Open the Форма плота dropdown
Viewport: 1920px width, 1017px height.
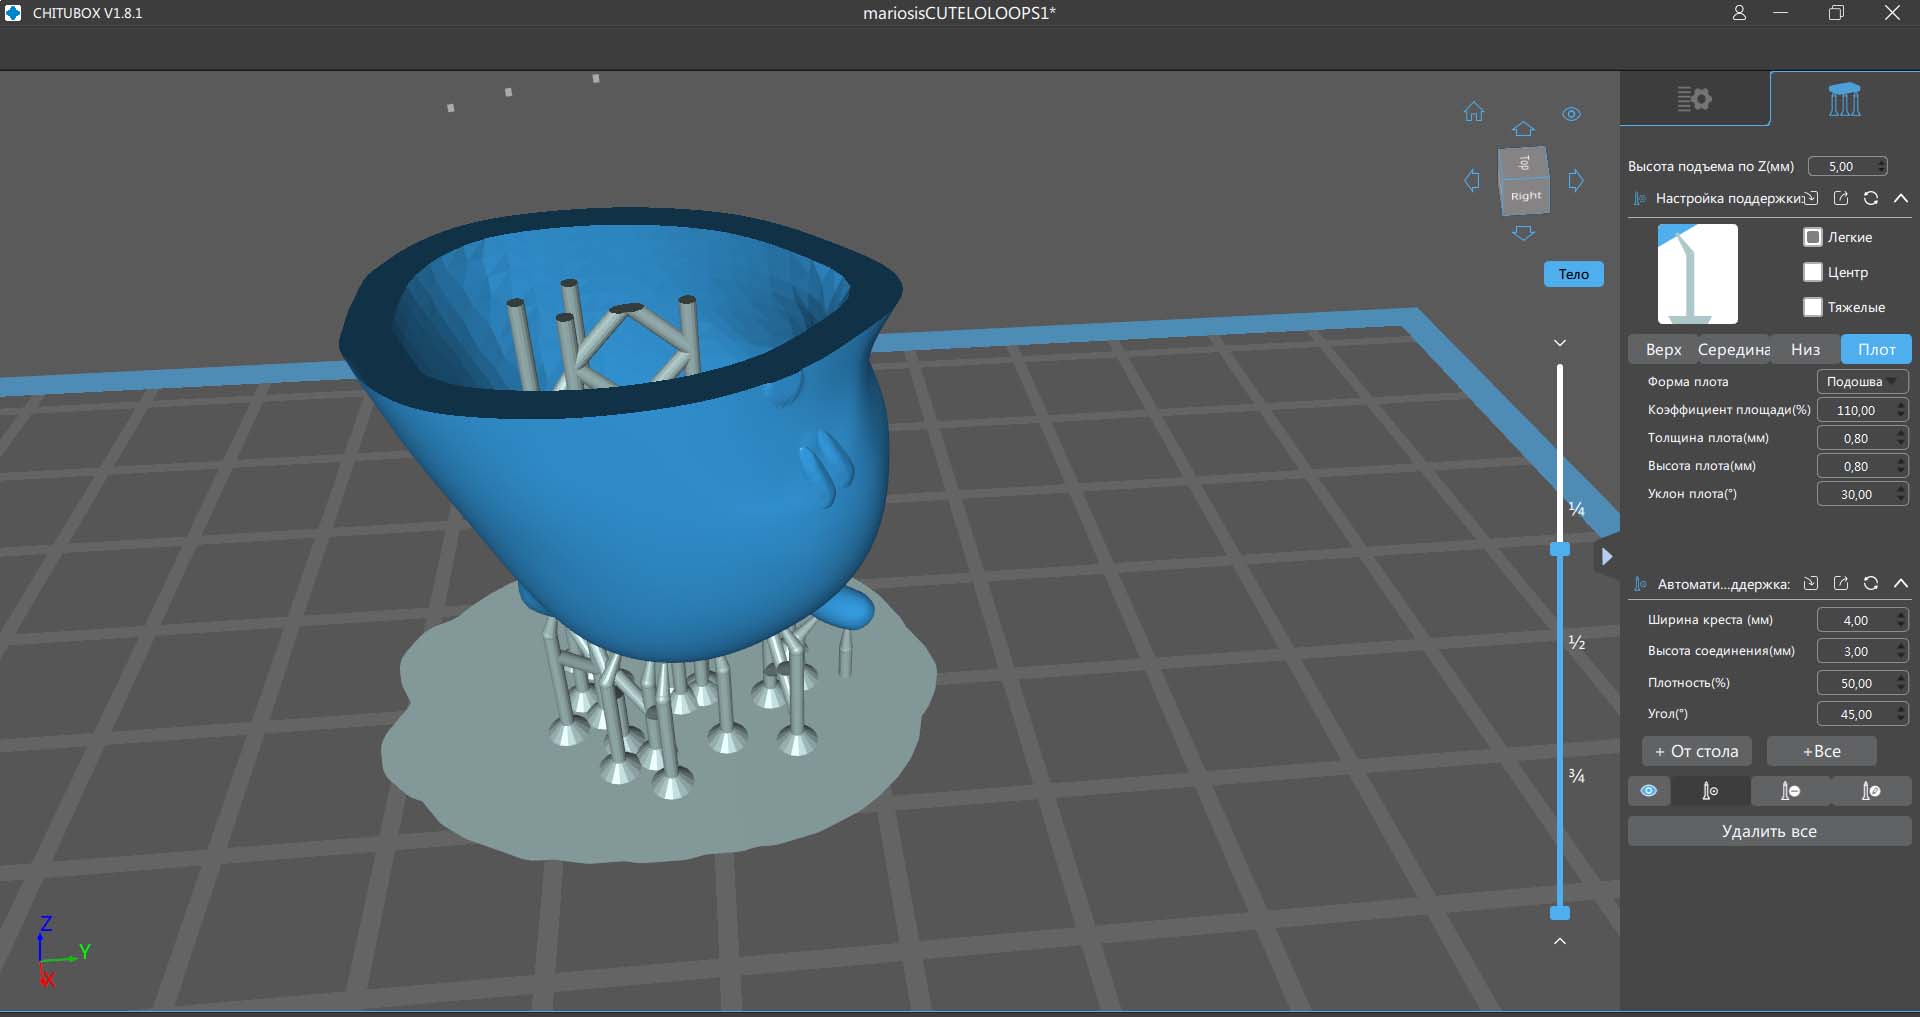coord(1861,382)
